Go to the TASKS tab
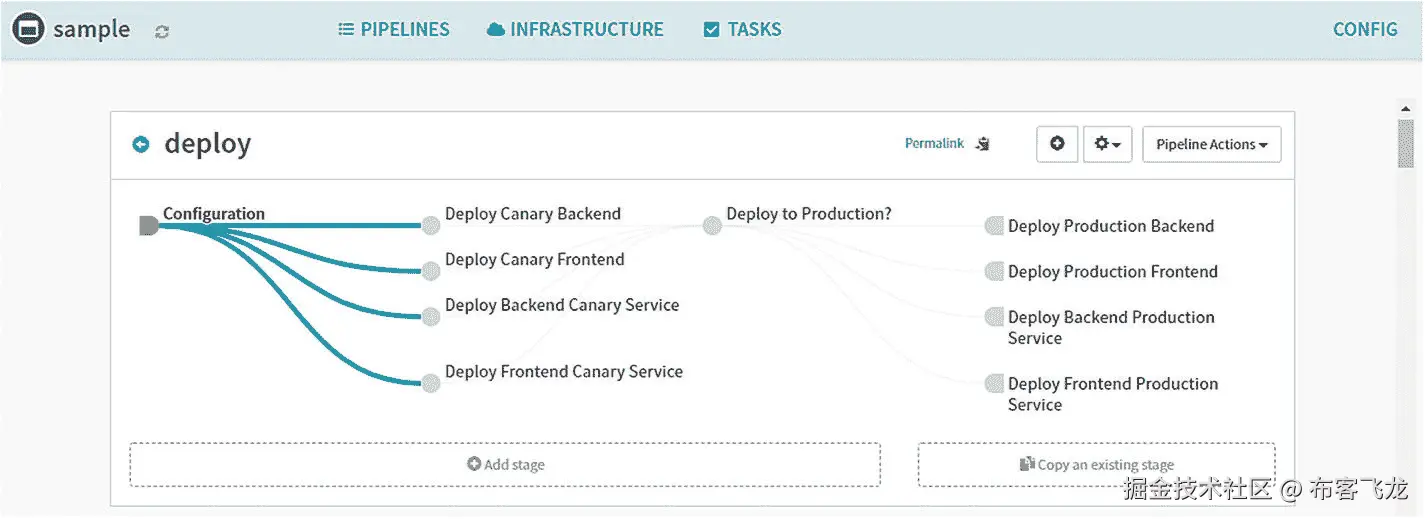Screen dimensions: 1425x519 742,29
